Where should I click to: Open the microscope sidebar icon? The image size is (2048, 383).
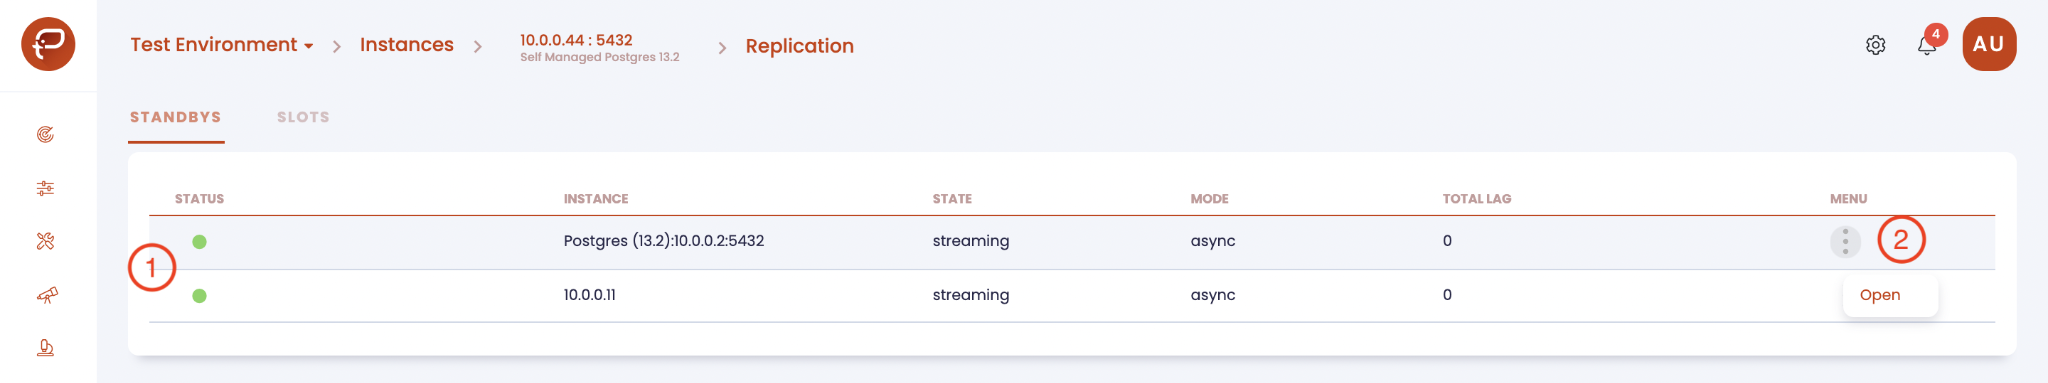click(x=45, y=348)
